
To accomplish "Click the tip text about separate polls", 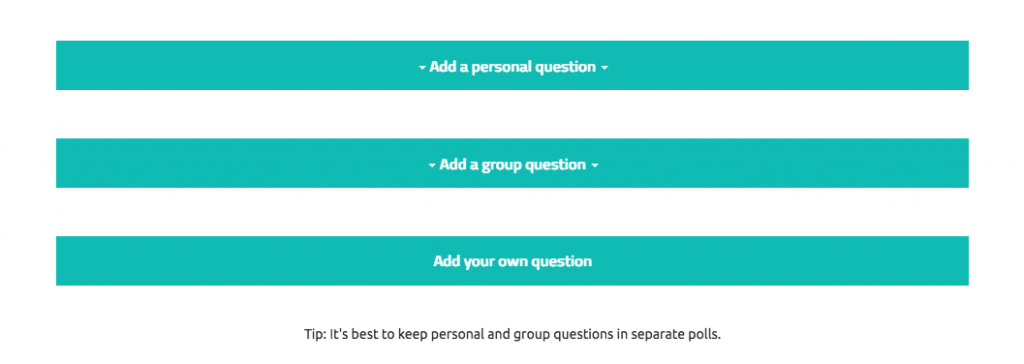I will click(x=513, y=335).
